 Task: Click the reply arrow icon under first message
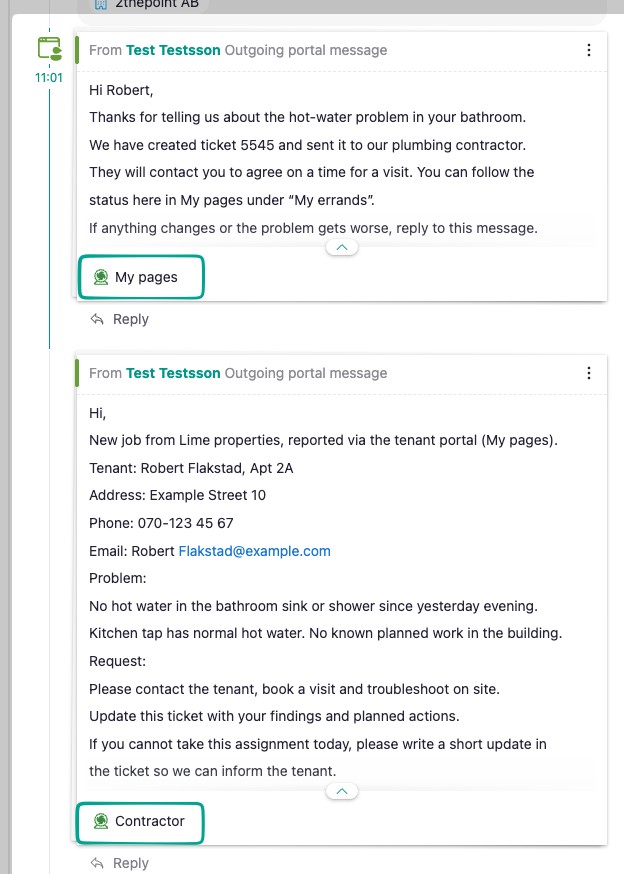[97, 319]
